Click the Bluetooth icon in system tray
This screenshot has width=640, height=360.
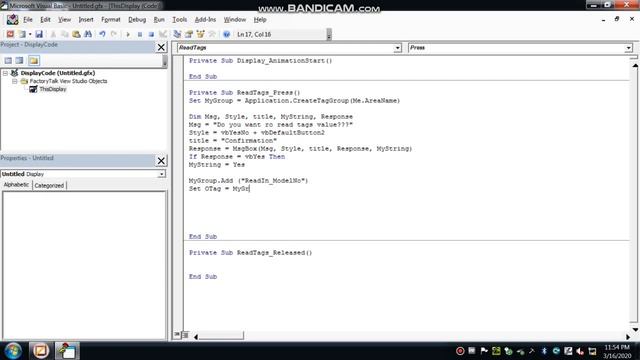click(x=544, y=351)
